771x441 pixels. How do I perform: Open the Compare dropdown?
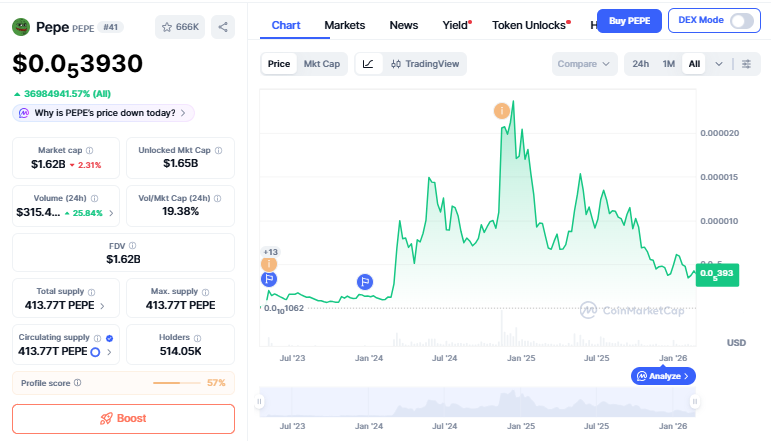click(x=585, y=64)
